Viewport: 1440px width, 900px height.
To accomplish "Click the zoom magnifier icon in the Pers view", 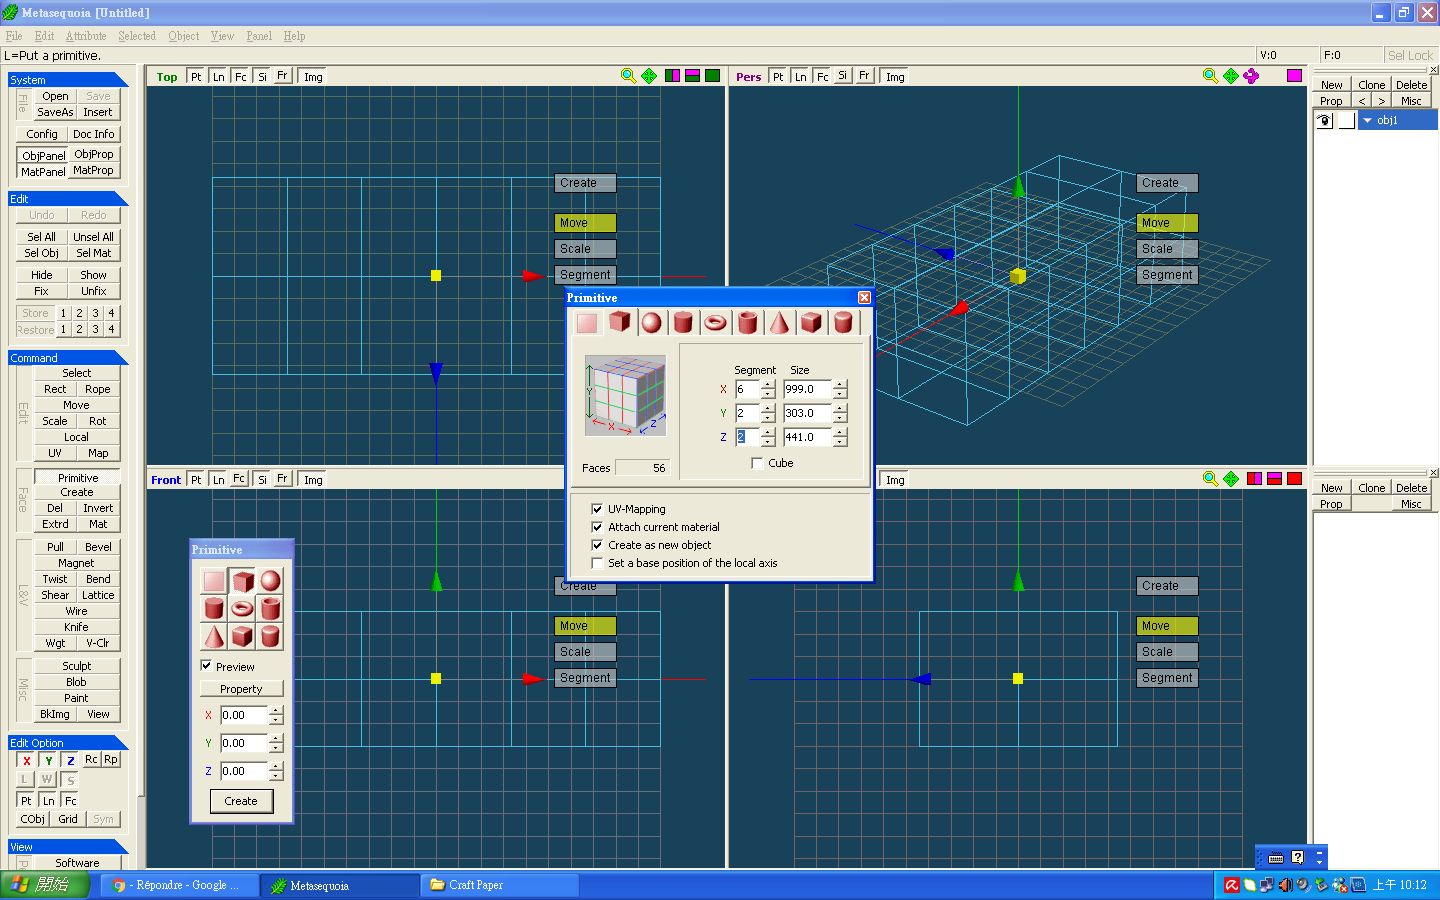I will (1210, 76).
